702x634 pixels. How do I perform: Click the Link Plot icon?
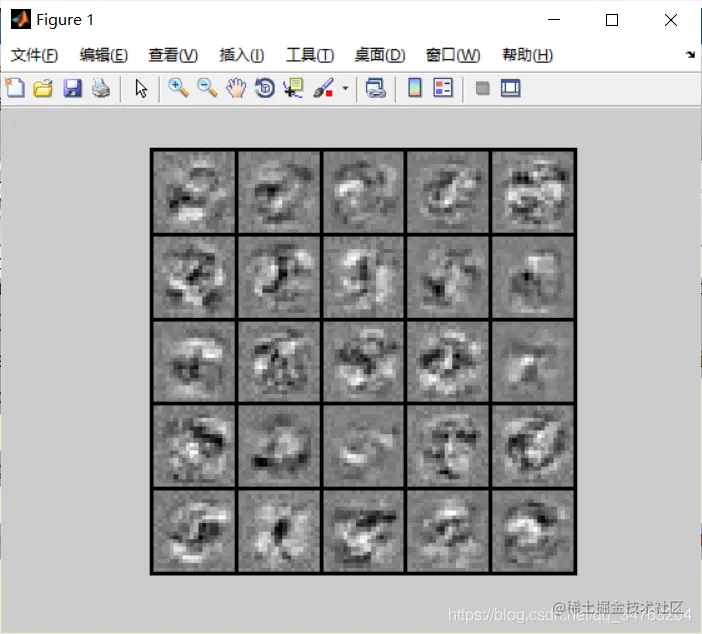pos(376,88)
